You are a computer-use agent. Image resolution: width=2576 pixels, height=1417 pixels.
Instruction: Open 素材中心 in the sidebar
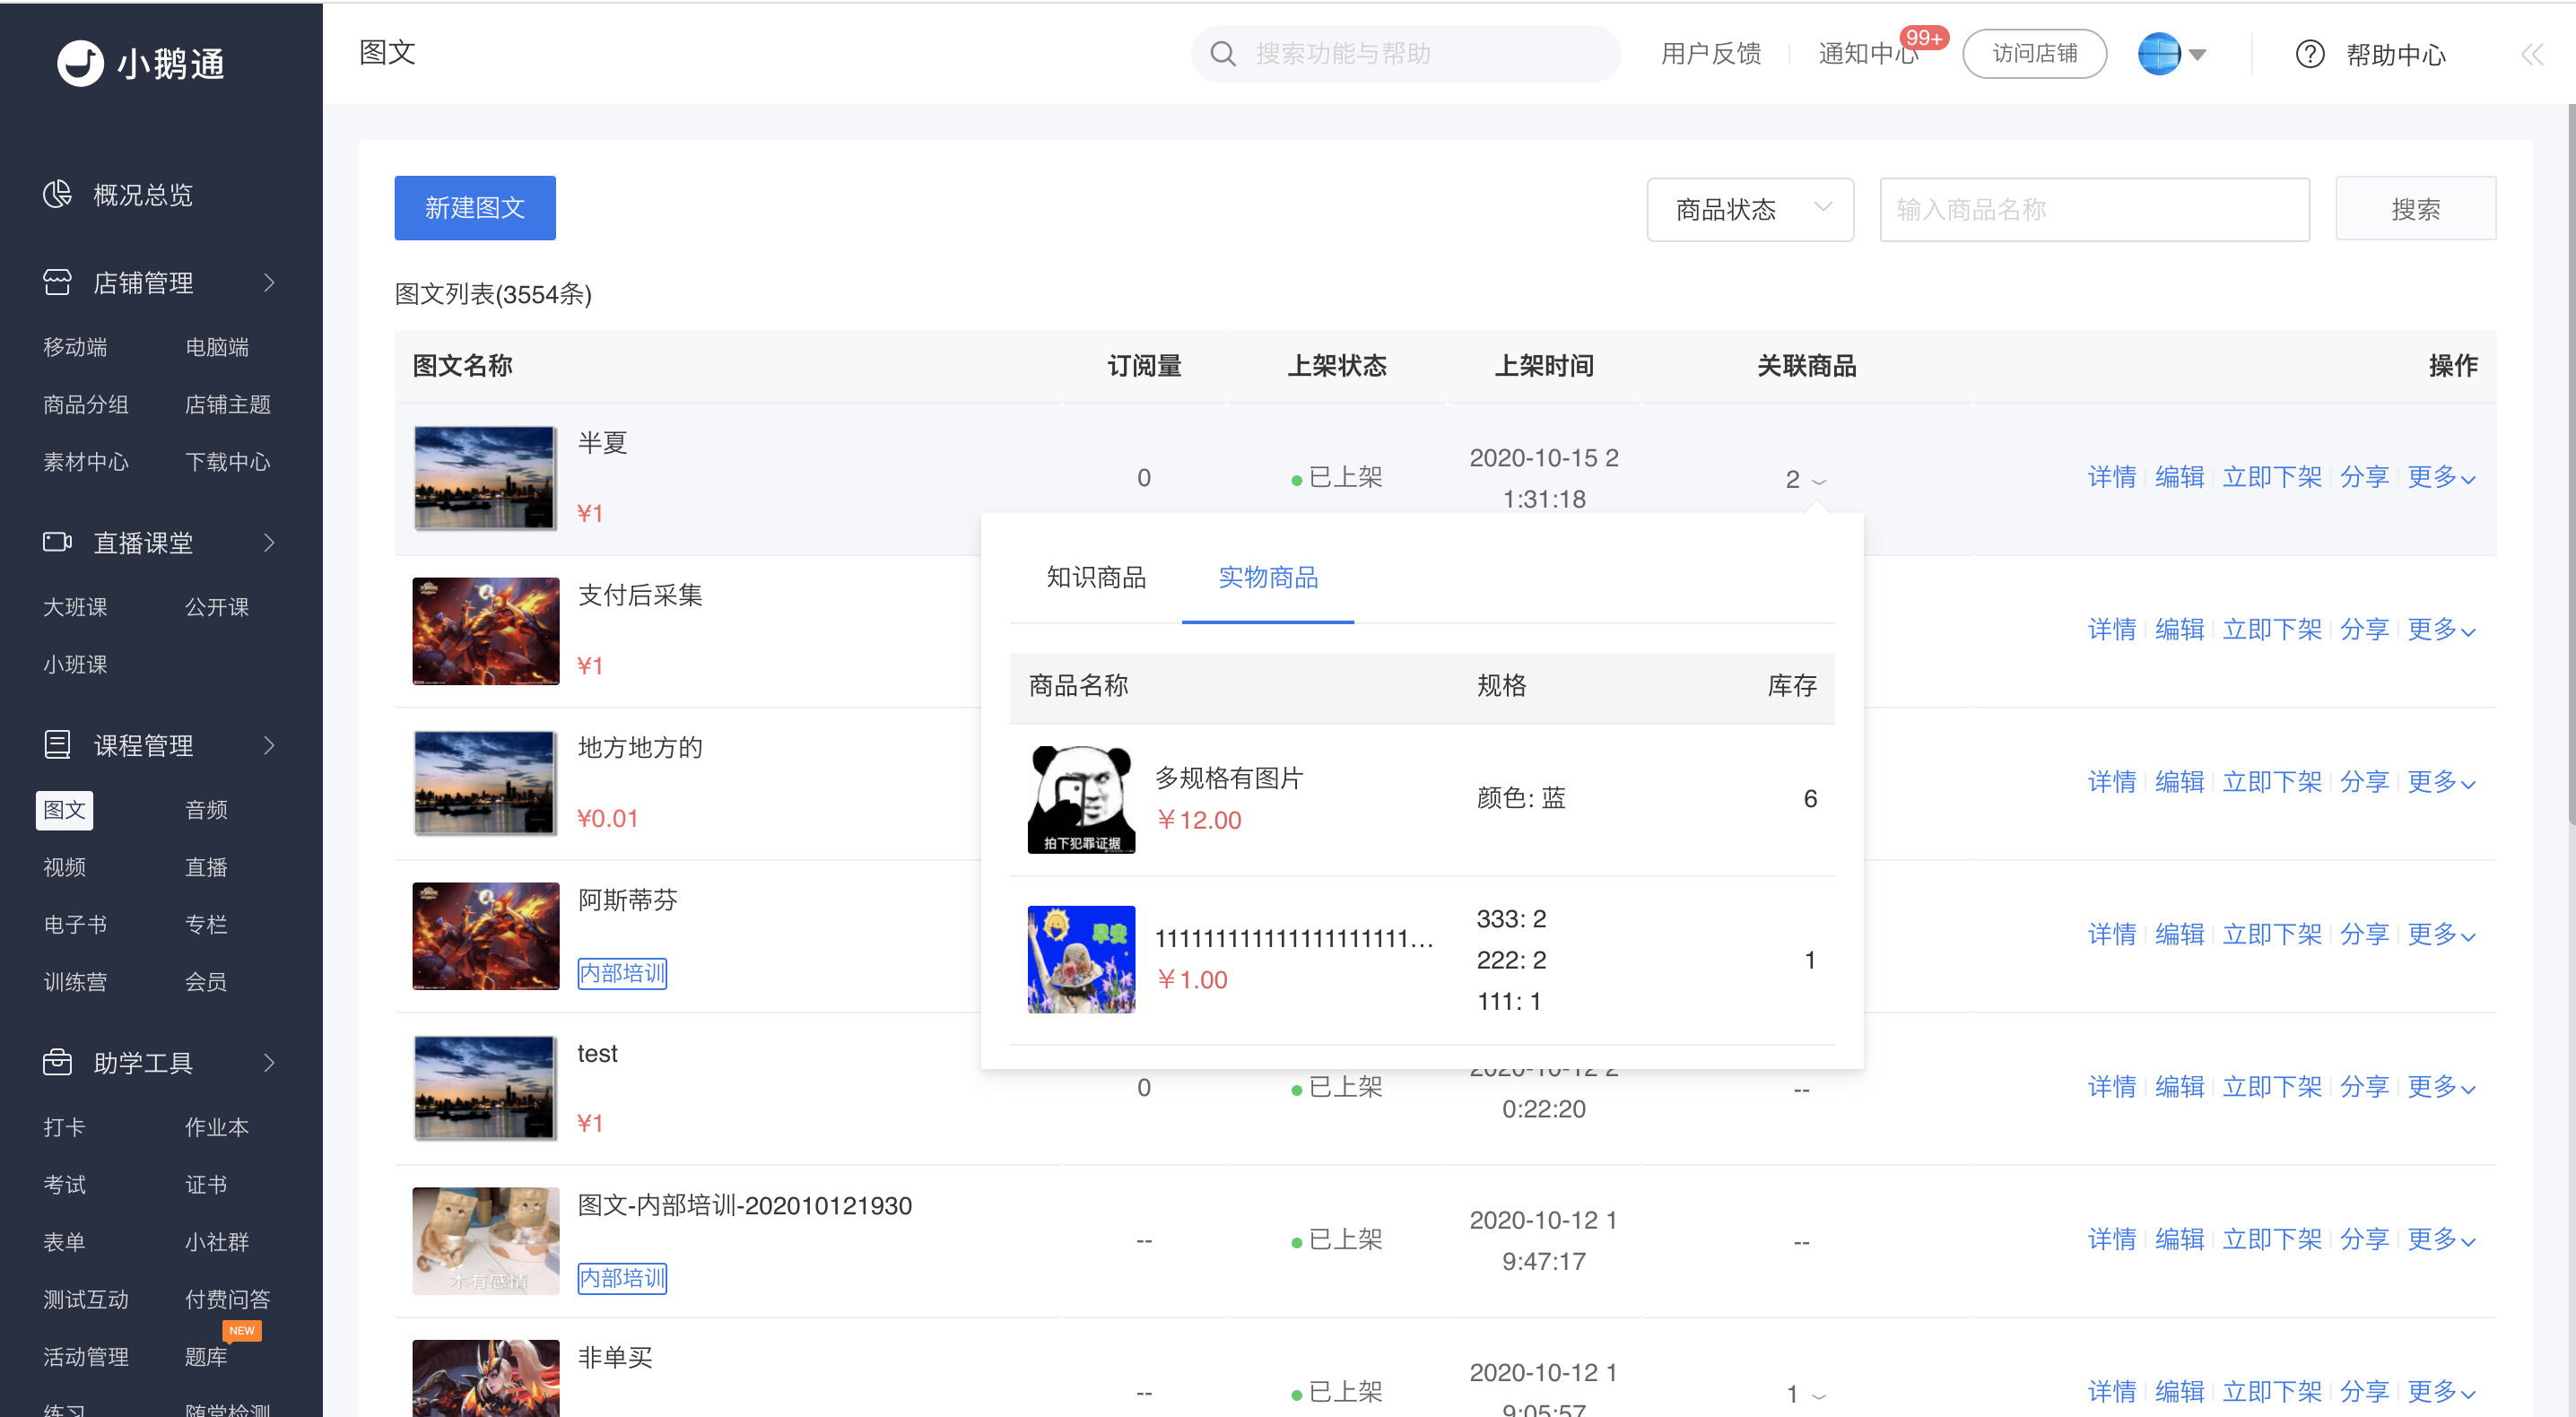(x=86, y=462)
